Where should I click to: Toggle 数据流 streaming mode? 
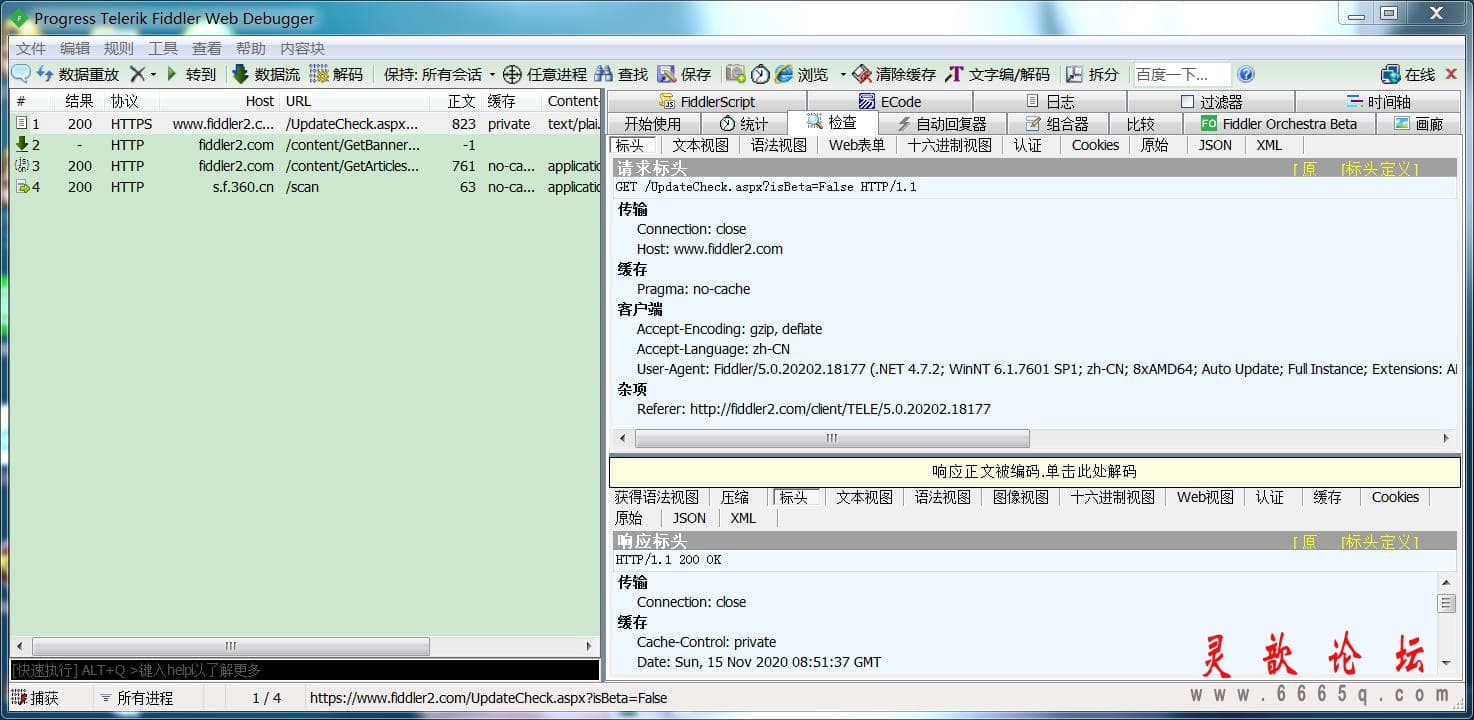tap(266, 74)
